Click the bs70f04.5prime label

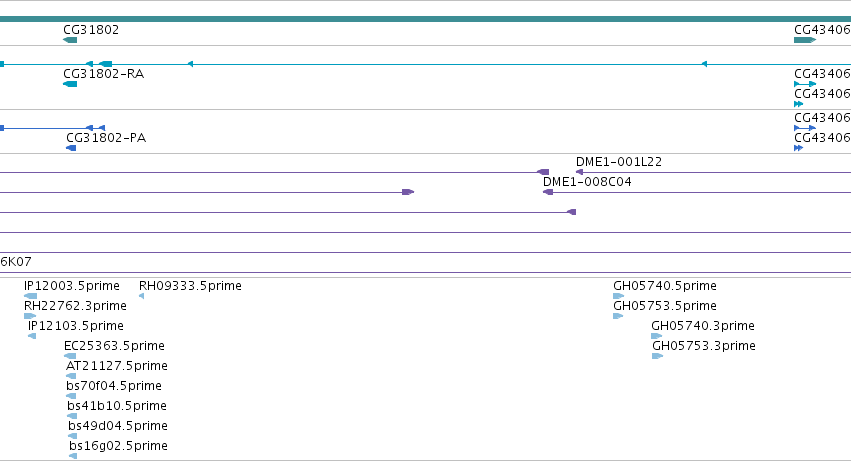[x=114, y=386]
